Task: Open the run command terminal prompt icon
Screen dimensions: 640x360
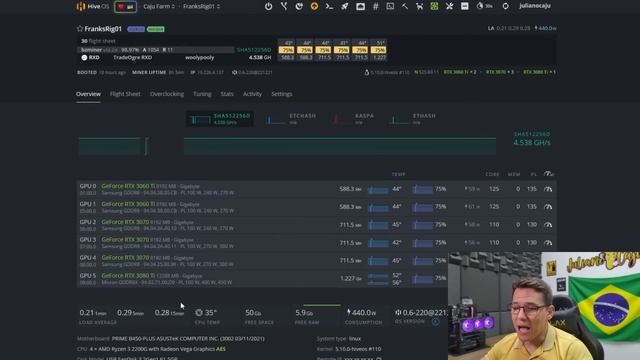Action: 329,6
